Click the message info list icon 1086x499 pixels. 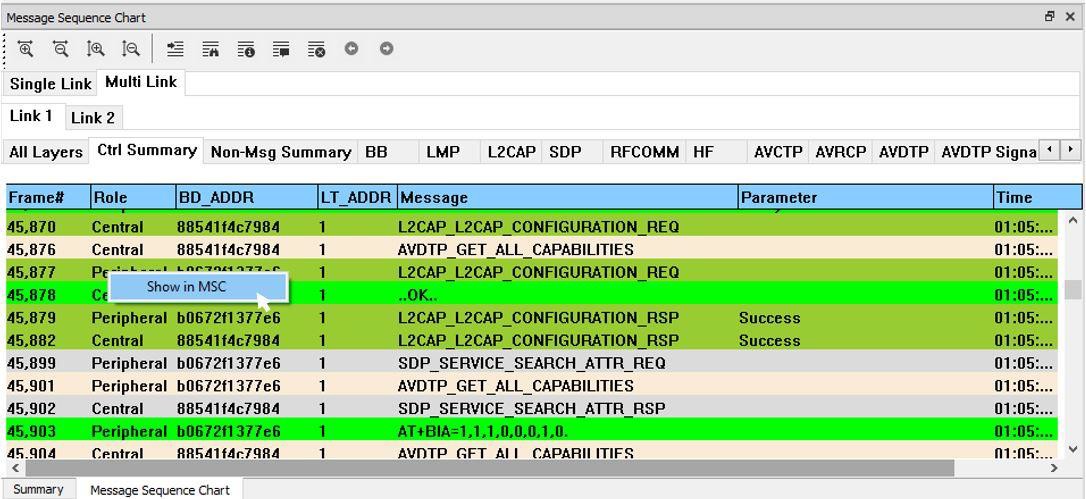click(246, 49)
